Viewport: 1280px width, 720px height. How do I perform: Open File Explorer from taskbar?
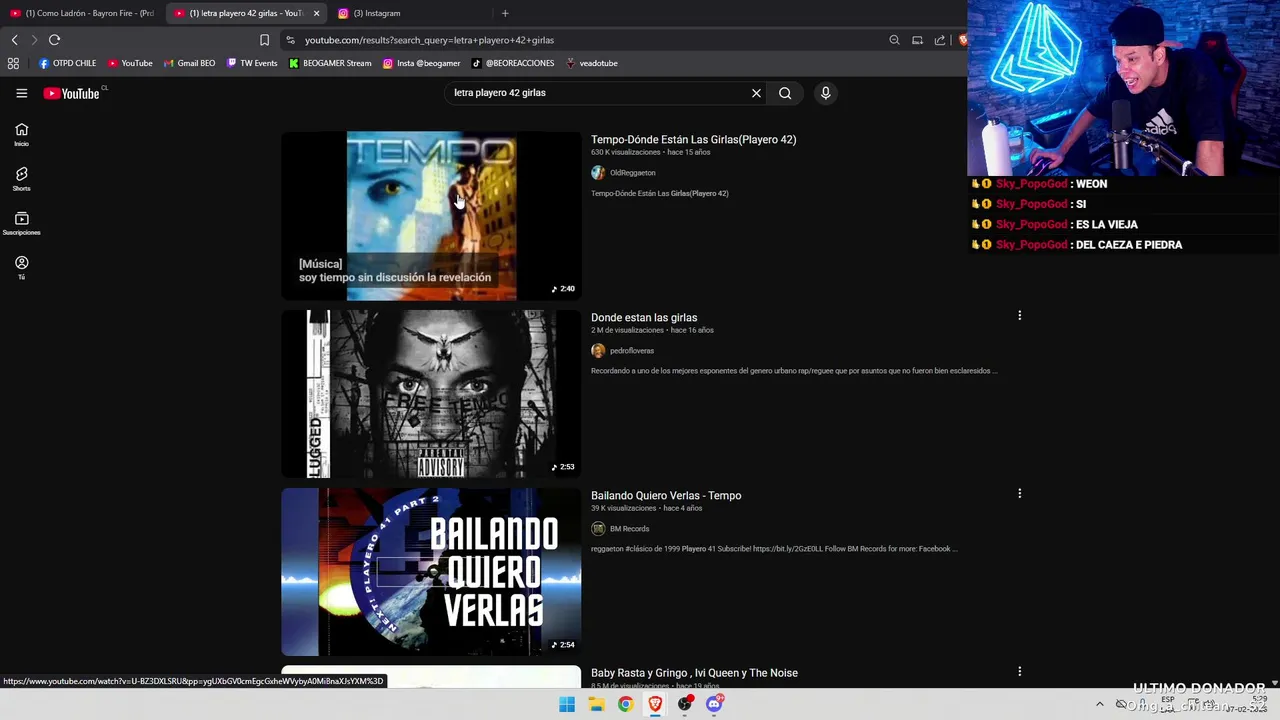pyautogui.click(x=596, y=705)
